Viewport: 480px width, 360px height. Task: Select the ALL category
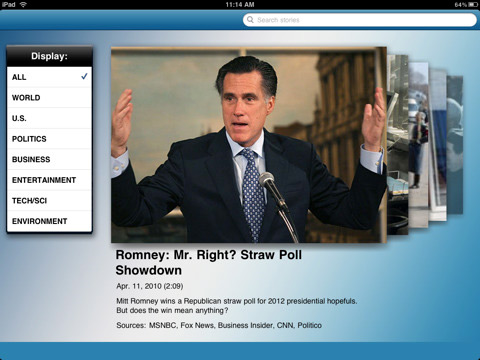coord(49,77)
